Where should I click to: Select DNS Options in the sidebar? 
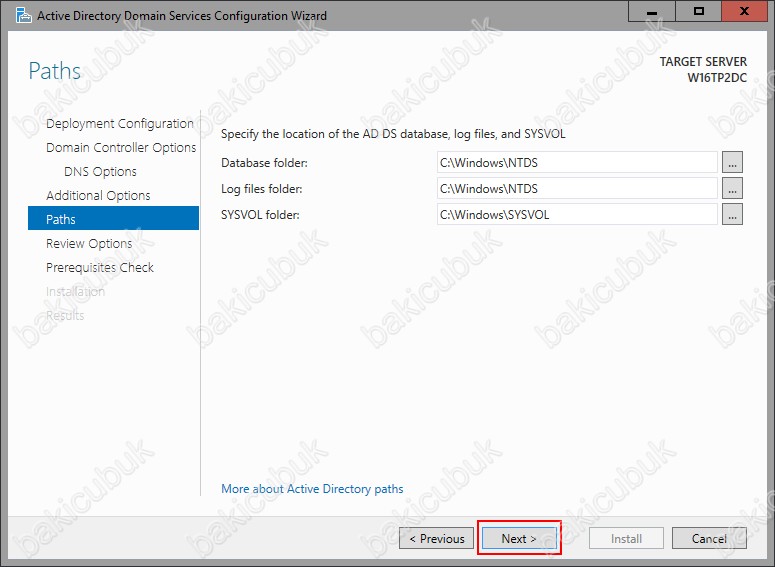click(100, 172)
